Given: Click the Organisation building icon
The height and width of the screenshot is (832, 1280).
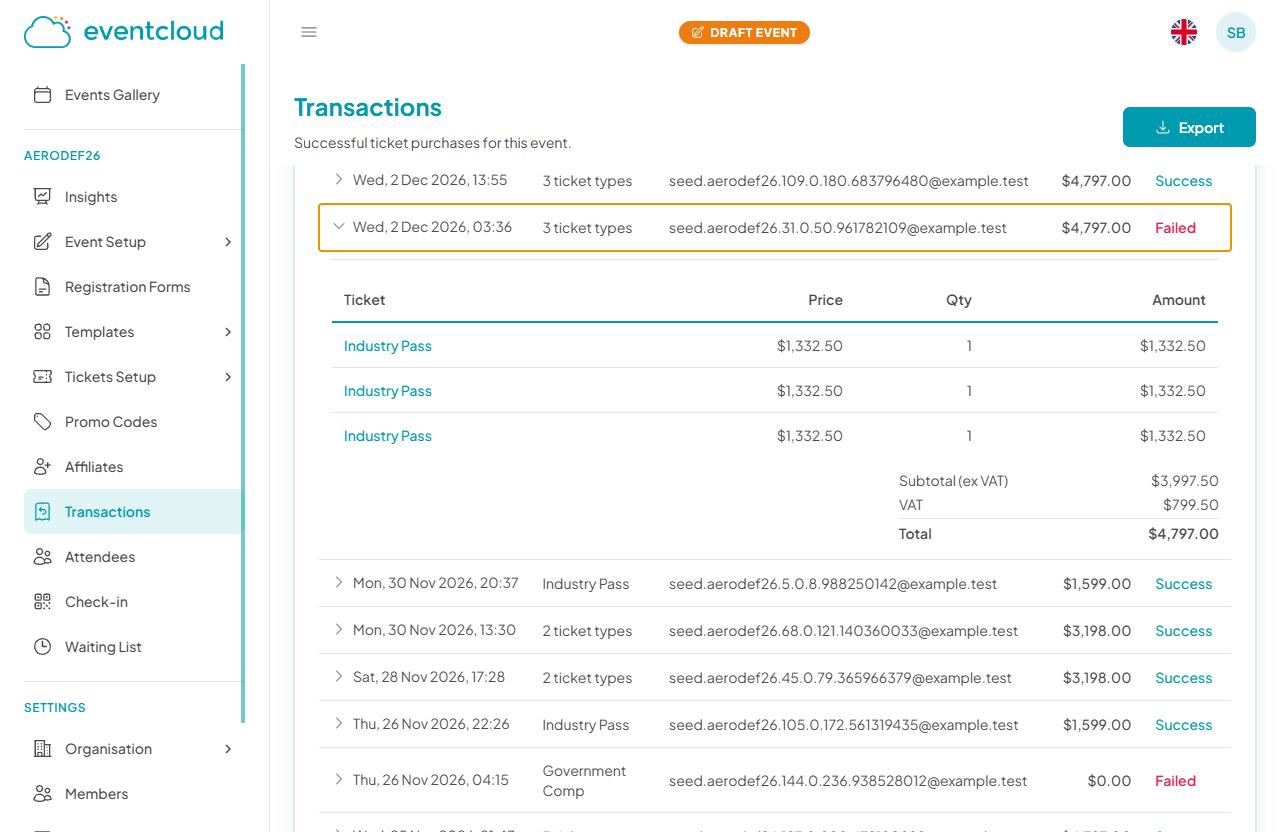Looking at the screenshot, I should tap(42, 749).
